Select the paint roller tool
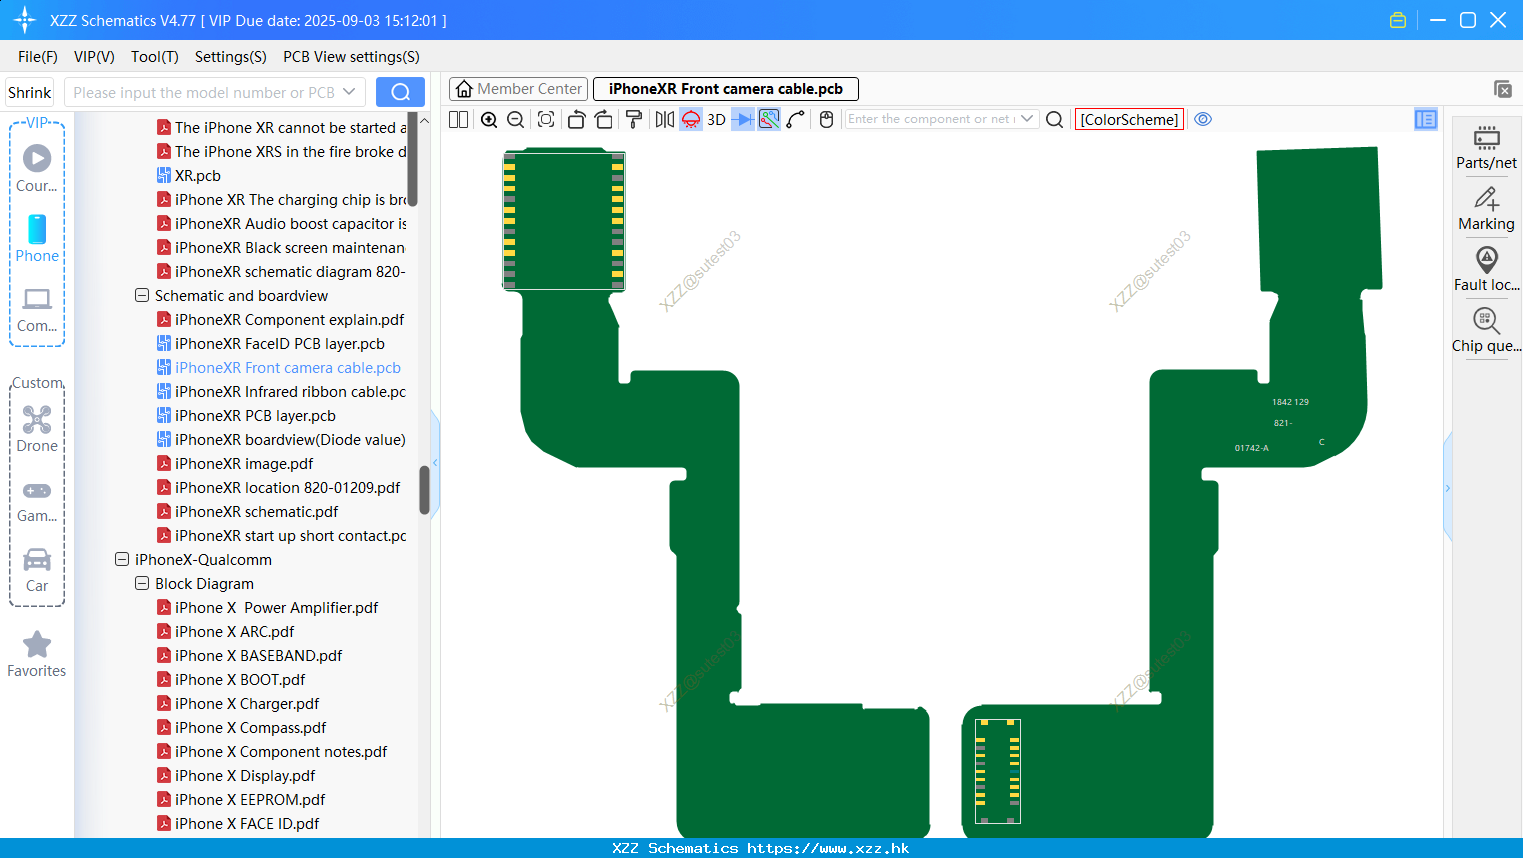Screen dimensions: 1523x858 (x=633, y=119)
